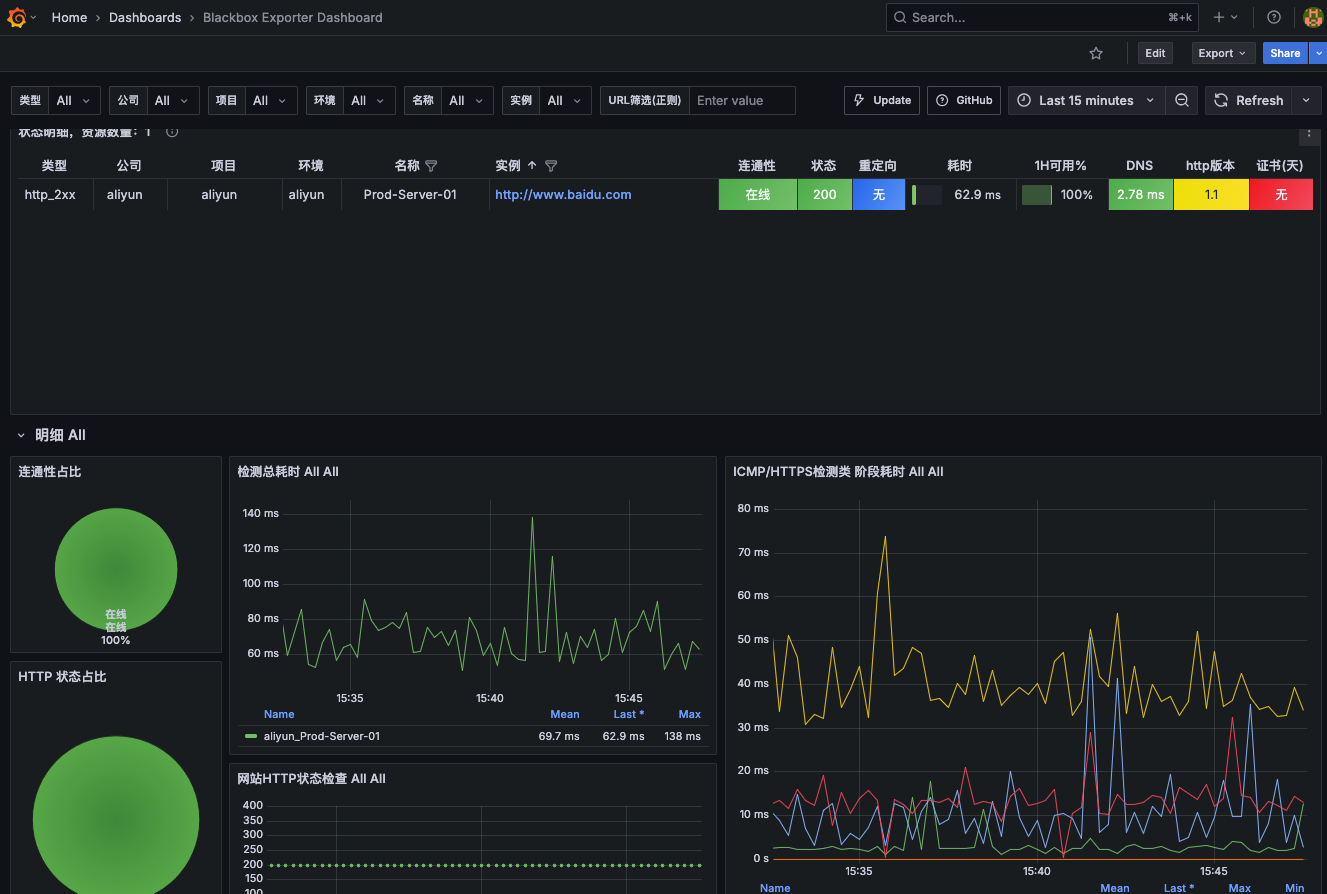
Task: Open the user avatar profile menu
Action: (1314, 17)
